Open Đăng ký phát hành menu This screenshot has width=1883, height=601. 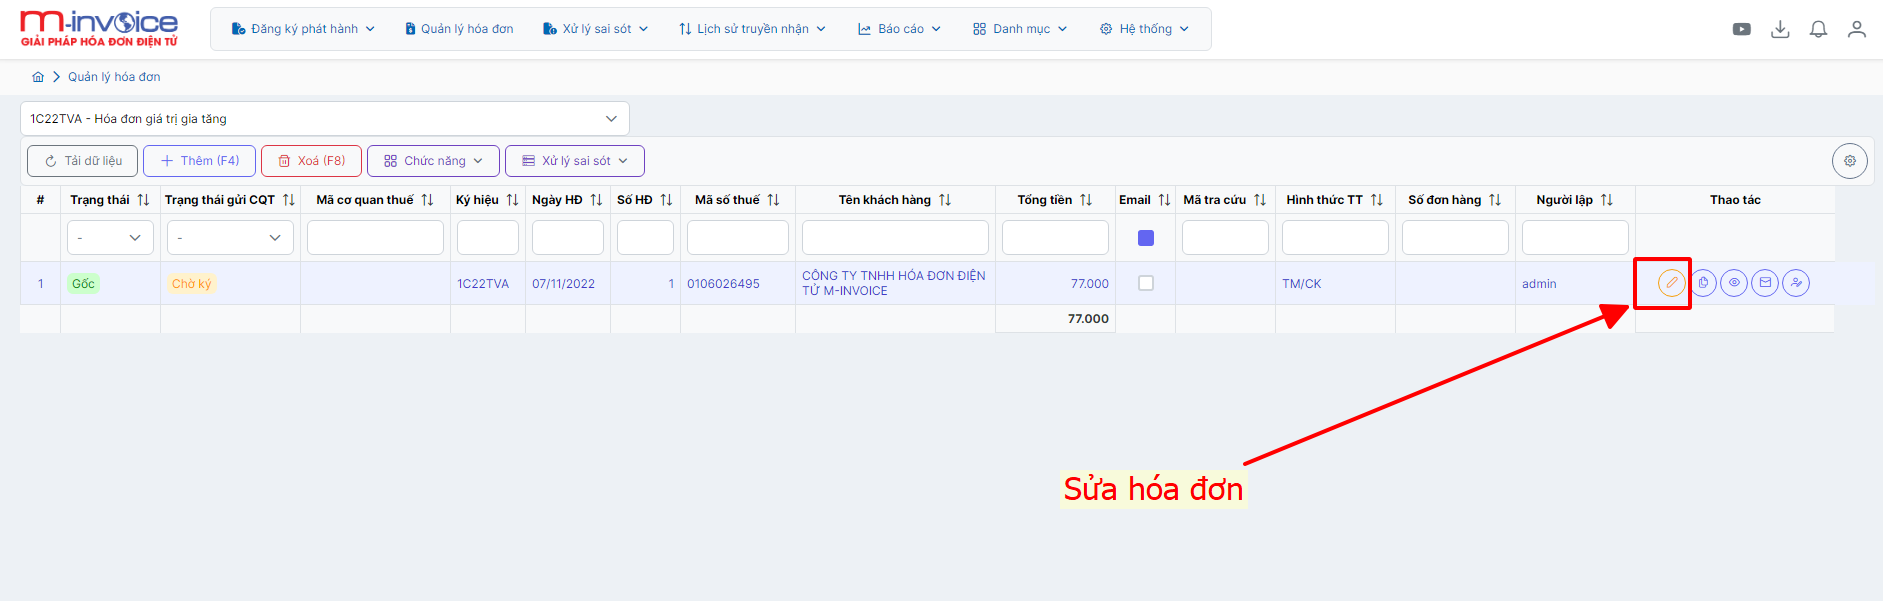(303, 29)
